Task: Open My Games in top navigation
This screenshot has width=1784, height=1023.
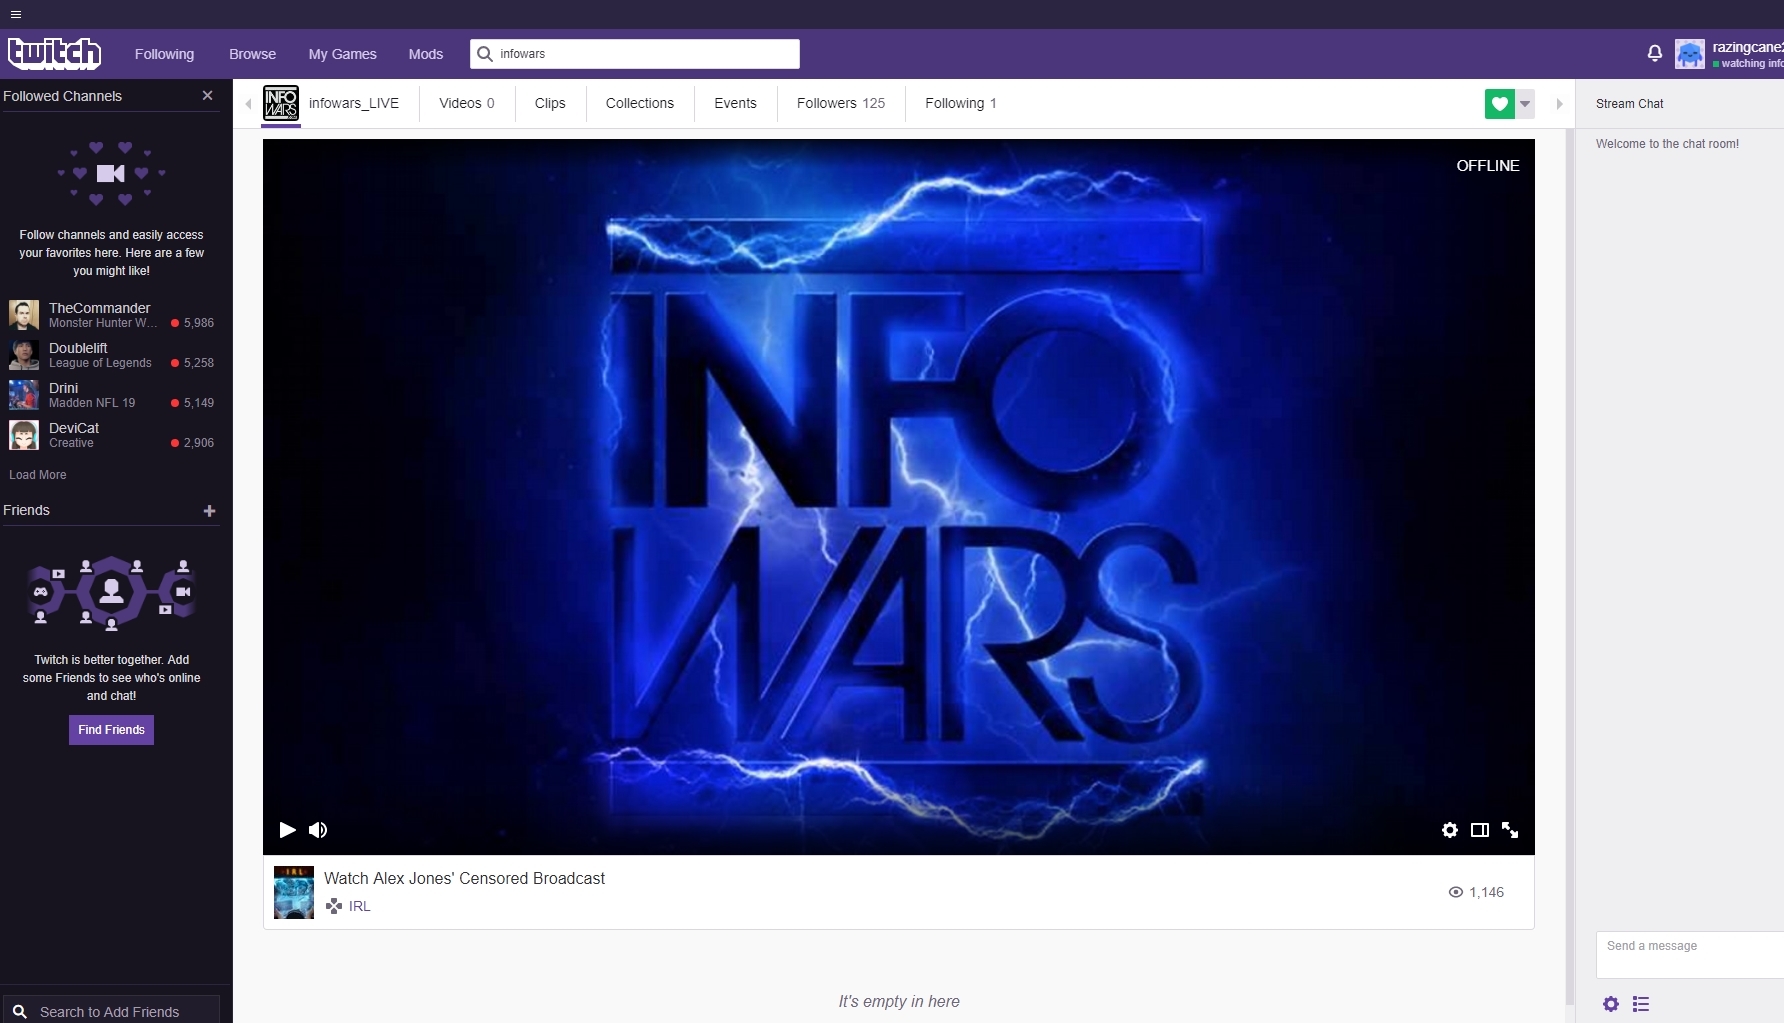Action: [x=343, y=54]
